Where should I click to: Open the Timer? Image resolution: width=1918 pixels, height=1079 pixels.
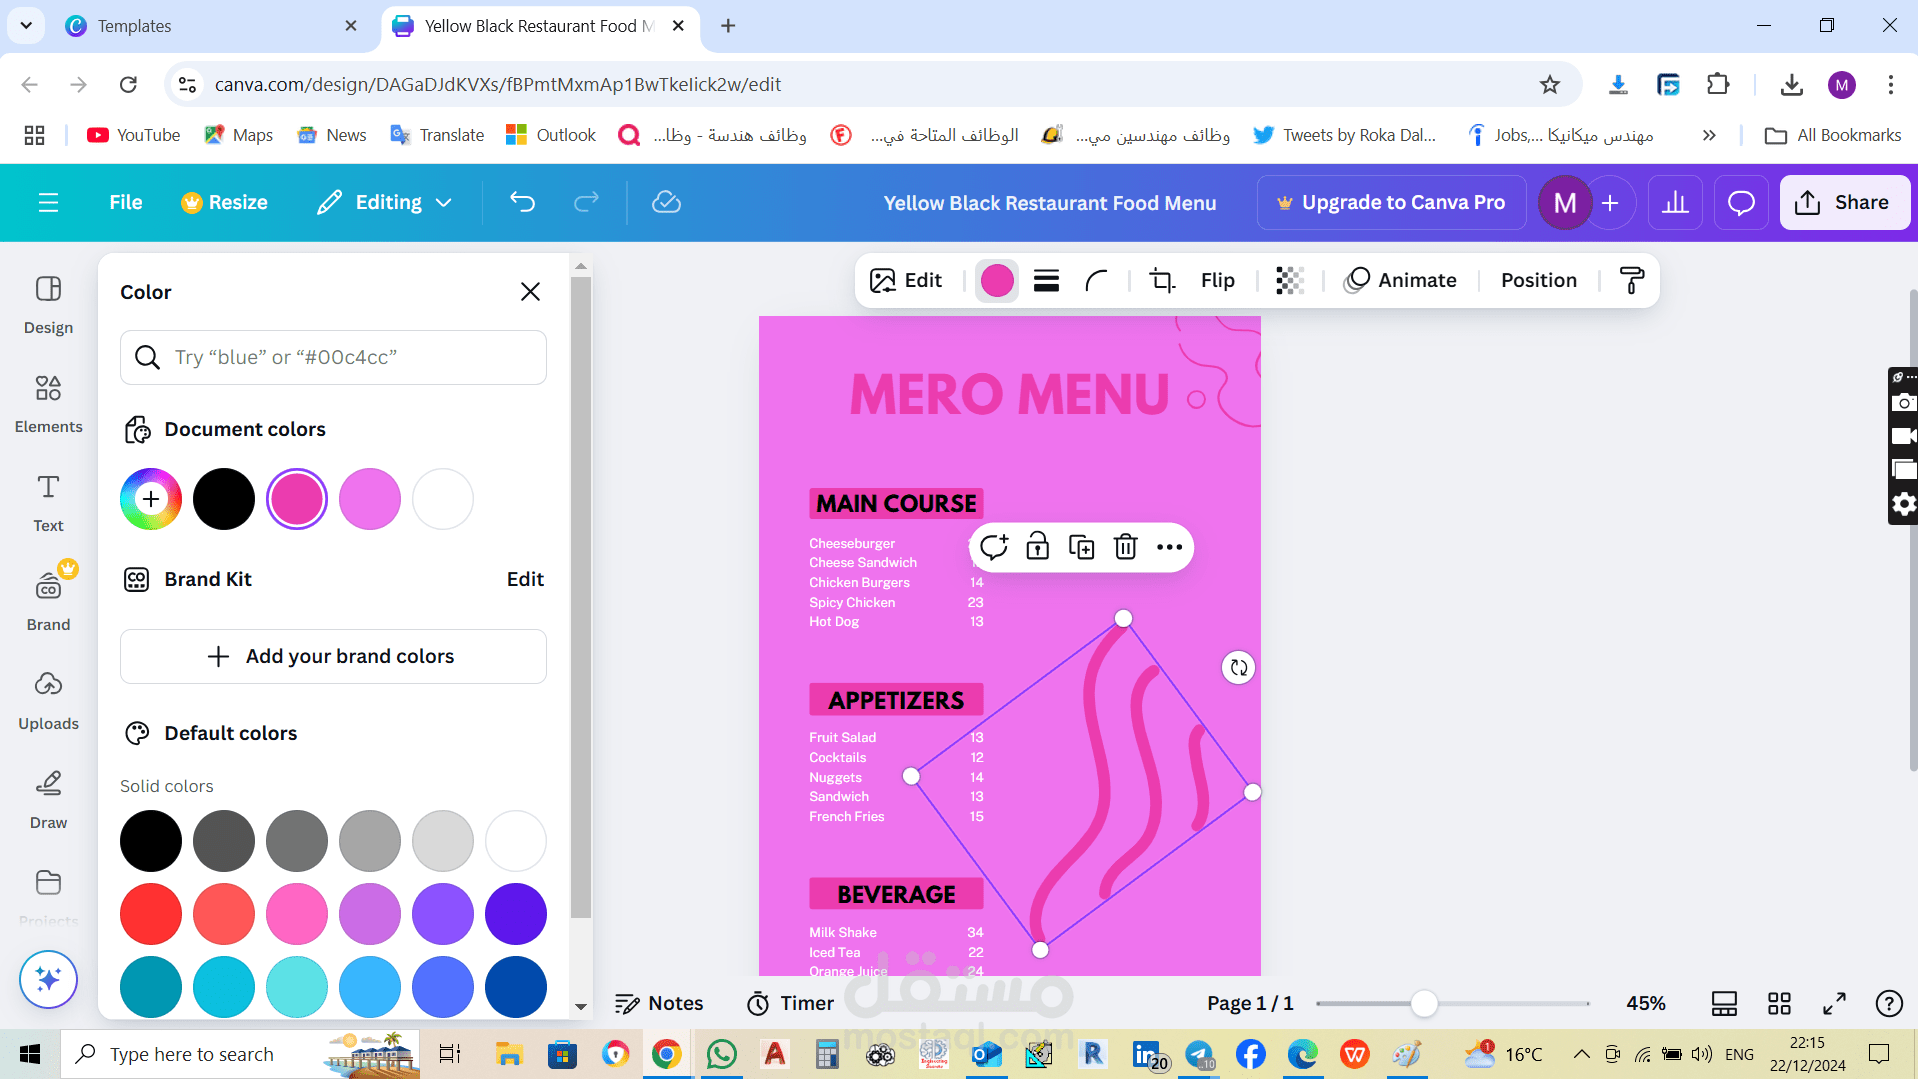[x=790, y=1003]
